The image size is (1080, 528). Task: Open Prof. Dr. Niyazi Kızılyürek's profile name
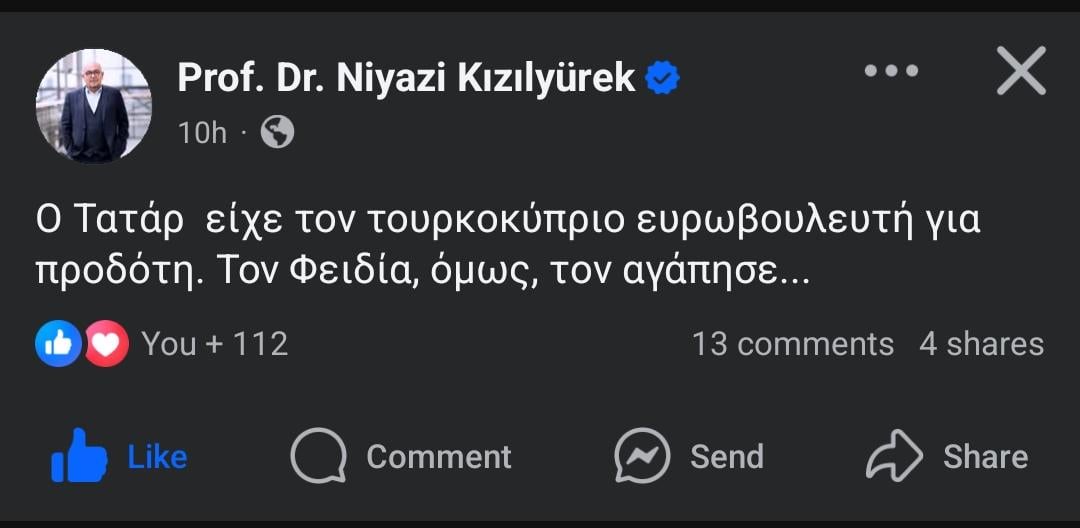[x=406, y=77]
